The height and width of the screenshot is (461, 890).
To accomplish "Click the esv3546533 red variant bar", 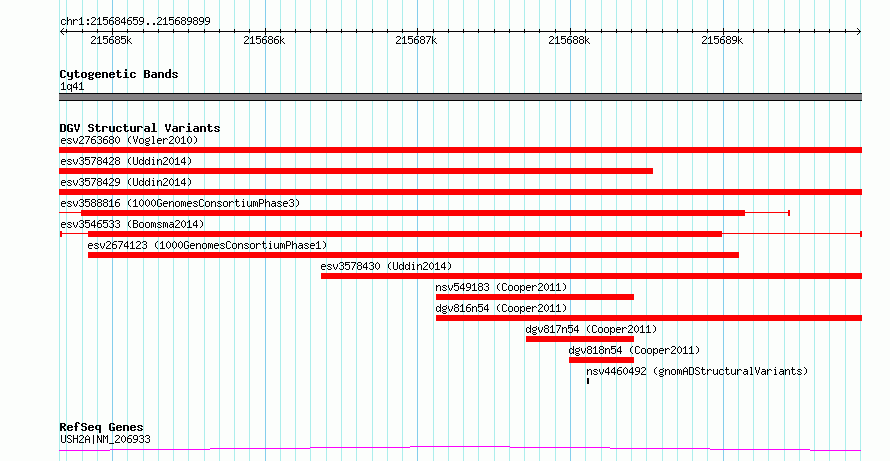I will [405, 234].
